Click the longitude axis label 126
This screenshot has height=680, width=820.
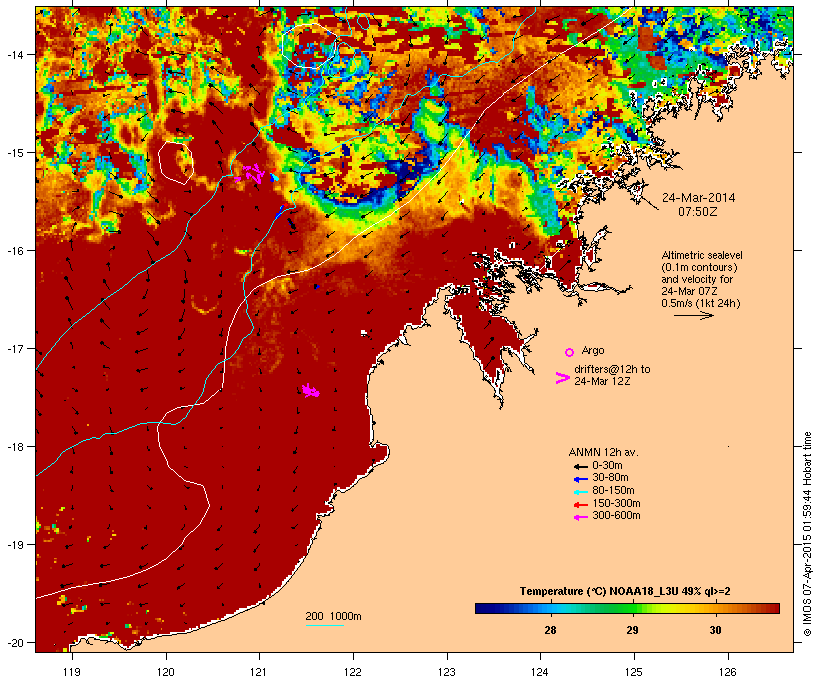[x=728, y=672]
